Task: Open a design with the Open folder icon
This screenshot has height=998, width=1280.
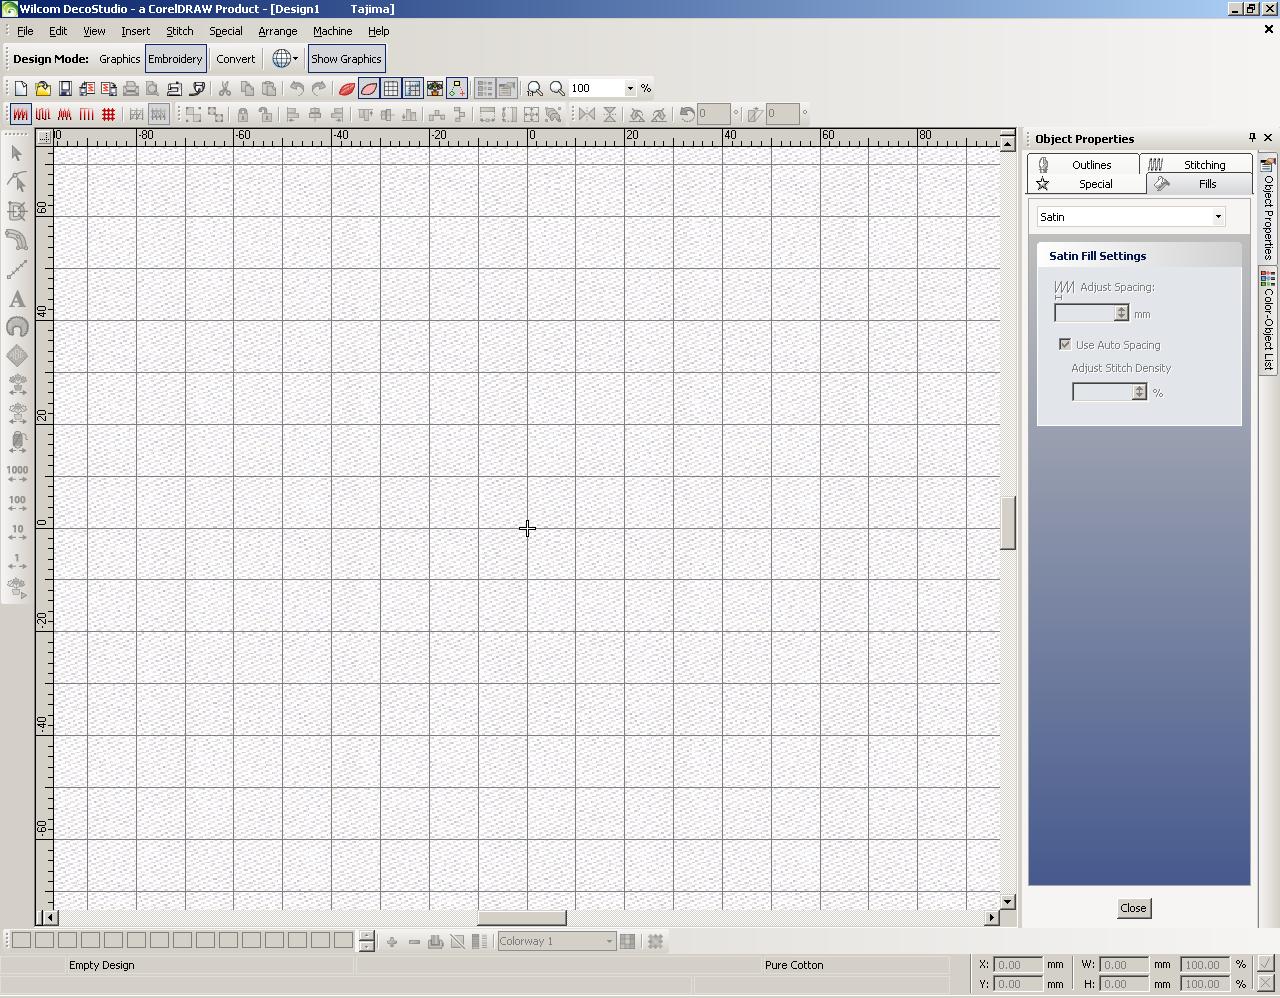Action: pyautogui.click(x=43, y=88)
